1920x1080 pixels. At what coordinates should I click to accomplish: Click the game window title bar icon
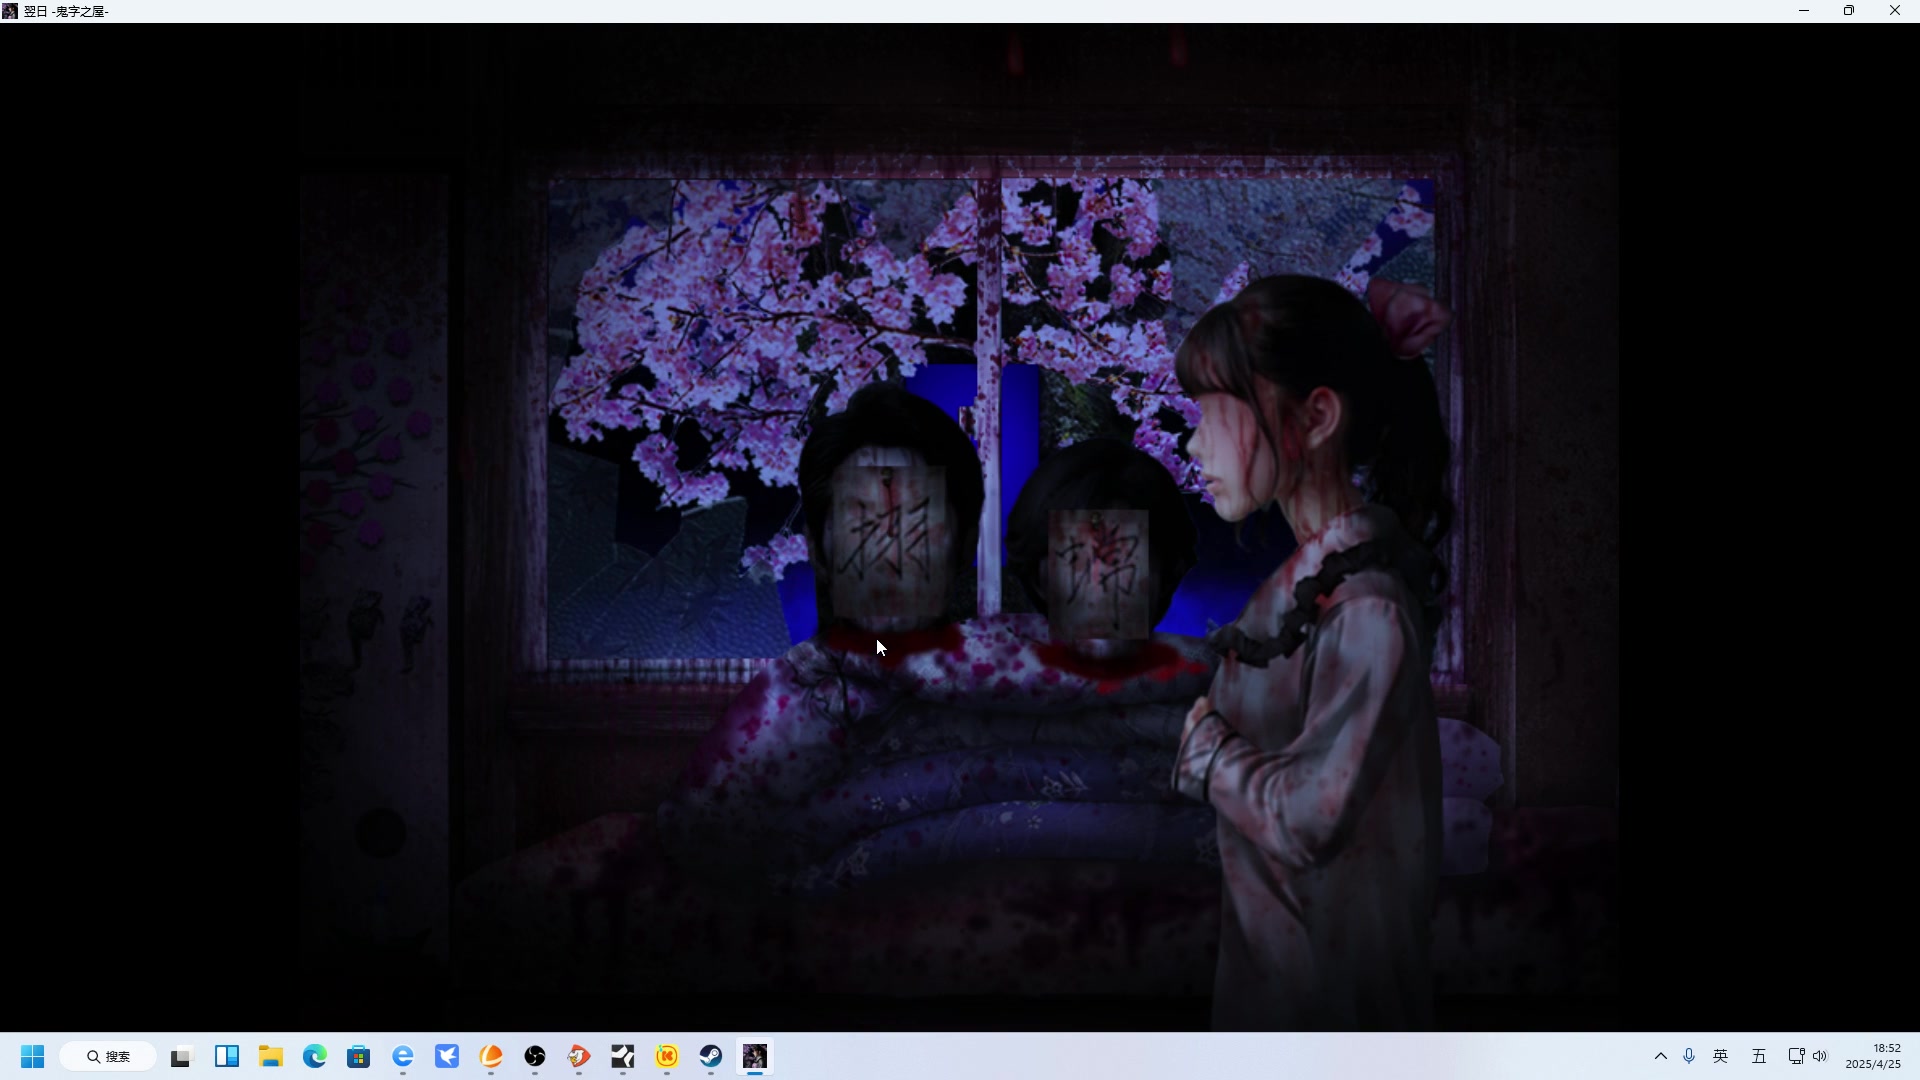pyautogui.click(x=10, y=11)
